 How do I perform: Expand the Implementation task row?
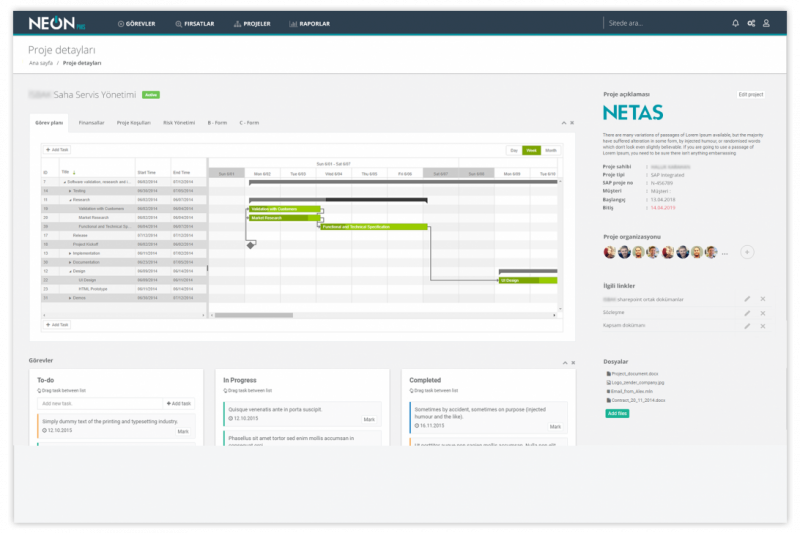(x=70, y=253)
